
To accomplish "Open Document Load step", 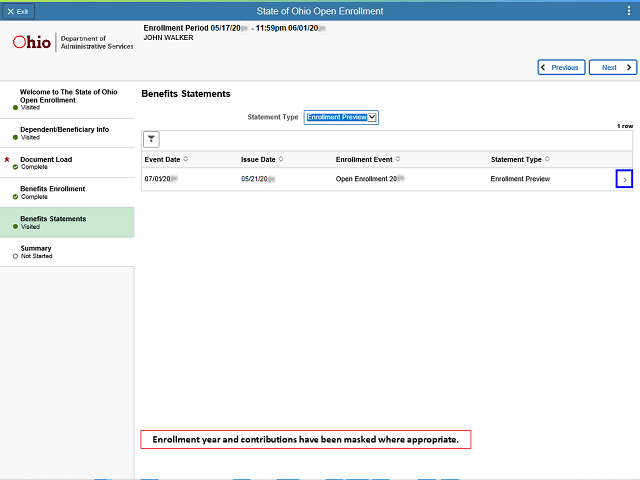I will coord(67,163).
